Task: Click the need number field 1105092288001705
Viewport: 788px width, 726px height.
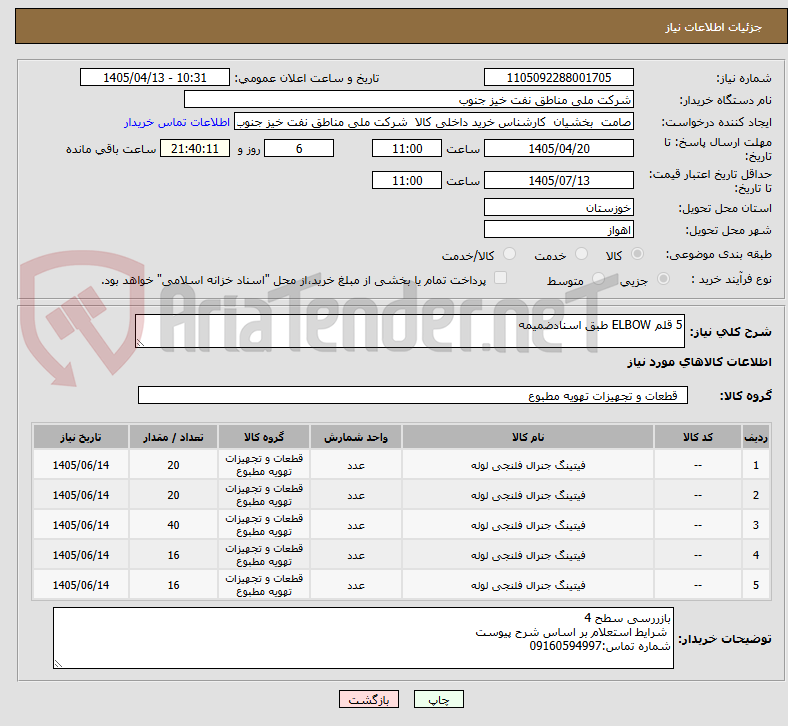Action: (558, 77)
